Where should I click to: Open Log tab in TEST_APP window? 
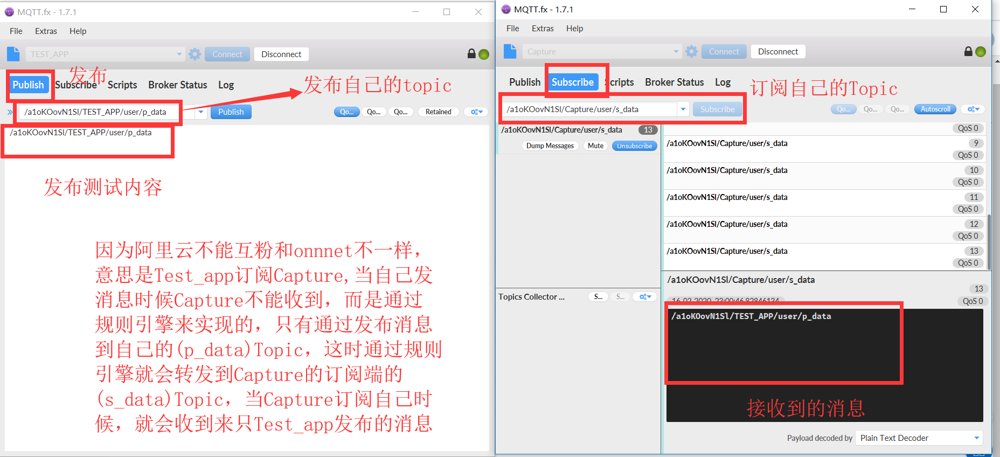(x=226, y=85)
